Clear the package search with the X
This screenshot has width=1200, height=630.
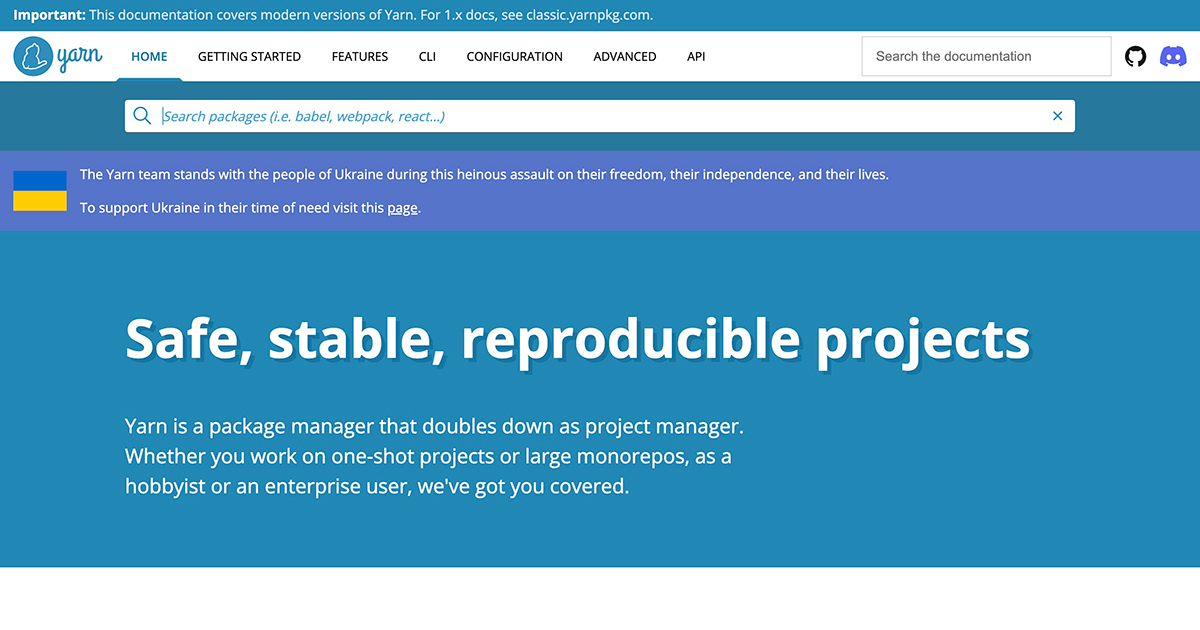point(1057,116)
